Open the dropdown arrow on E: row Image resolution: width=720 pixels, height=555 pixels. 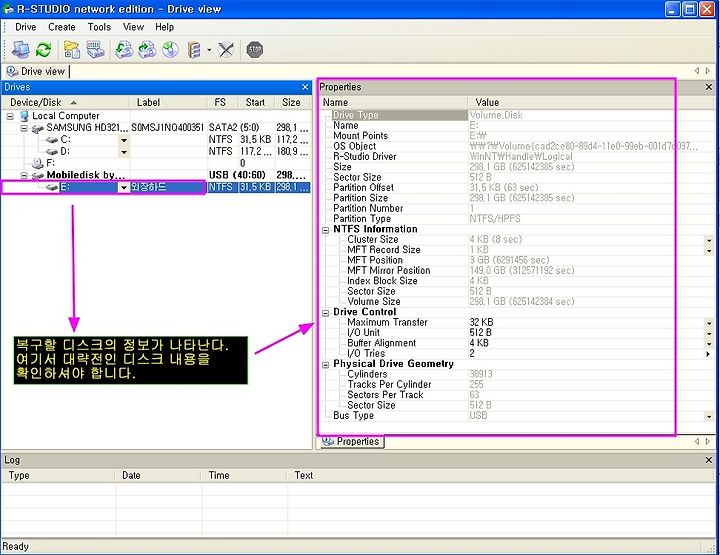pos(124,187)
